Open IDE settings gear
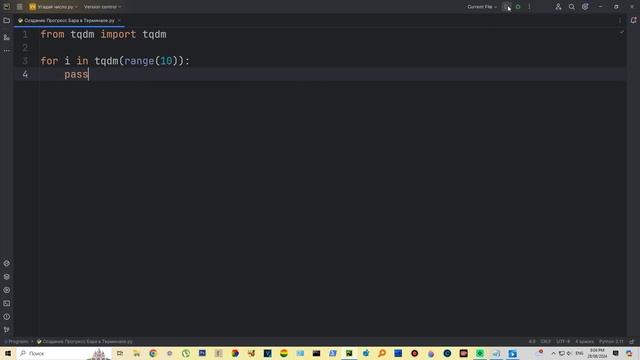The height and width of the screenshot is (360, 640). [585, 7]
